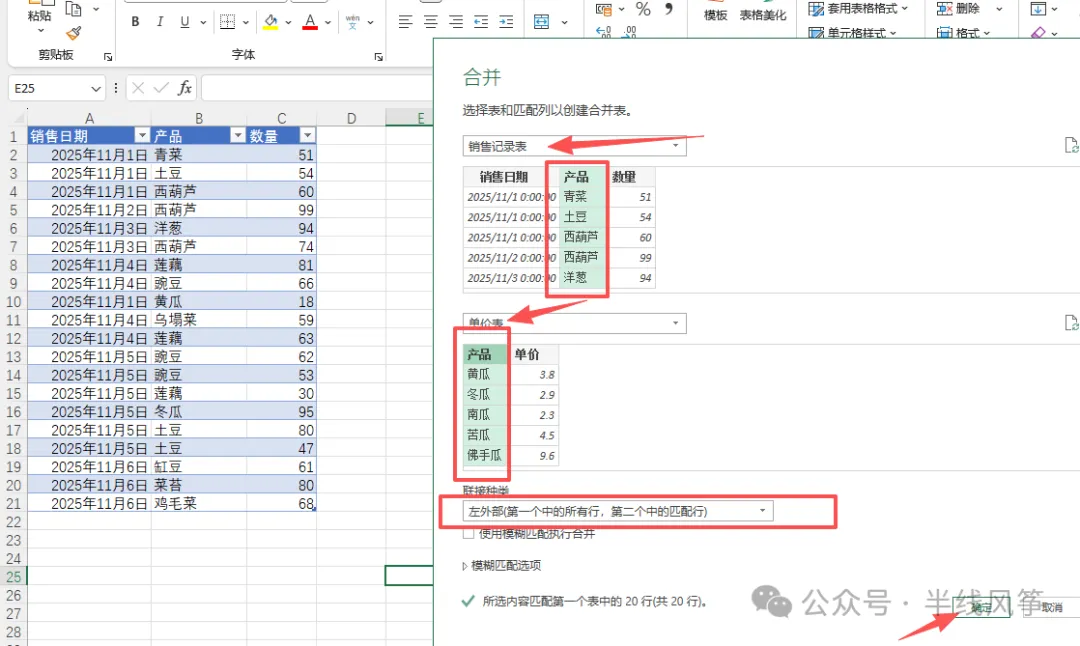Open the first table selector showing 销售记录表
1080x646 pixels.
tap(574, 146)
